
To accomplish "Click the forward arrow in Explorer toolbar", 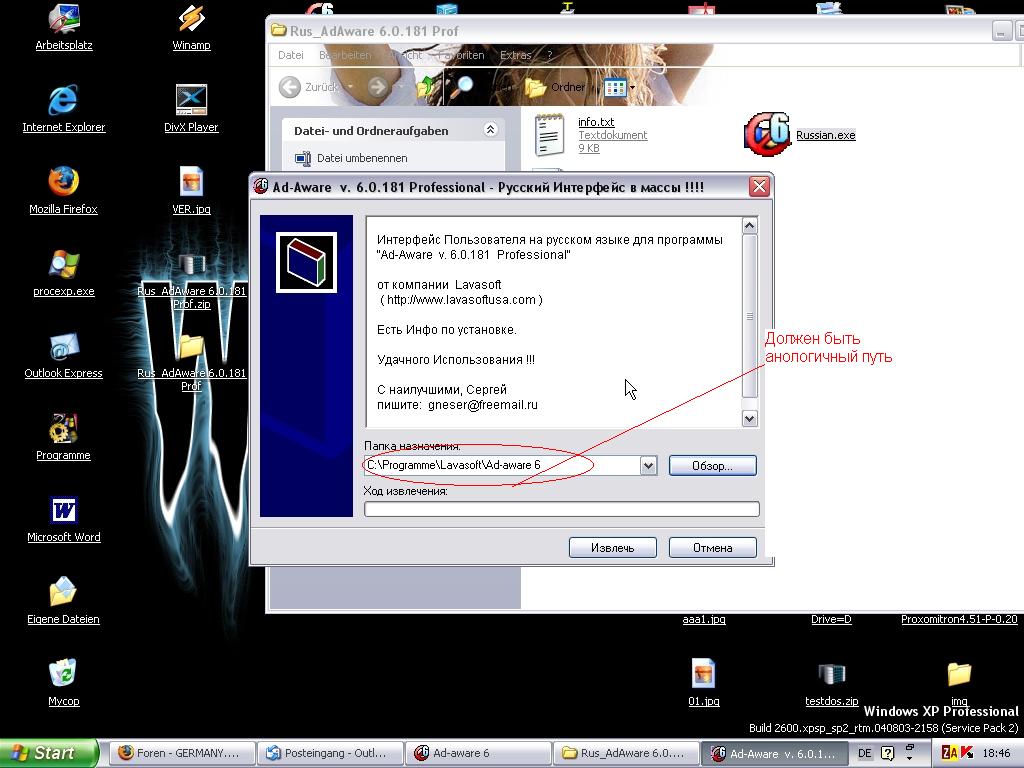I will [x=377, y=87].
